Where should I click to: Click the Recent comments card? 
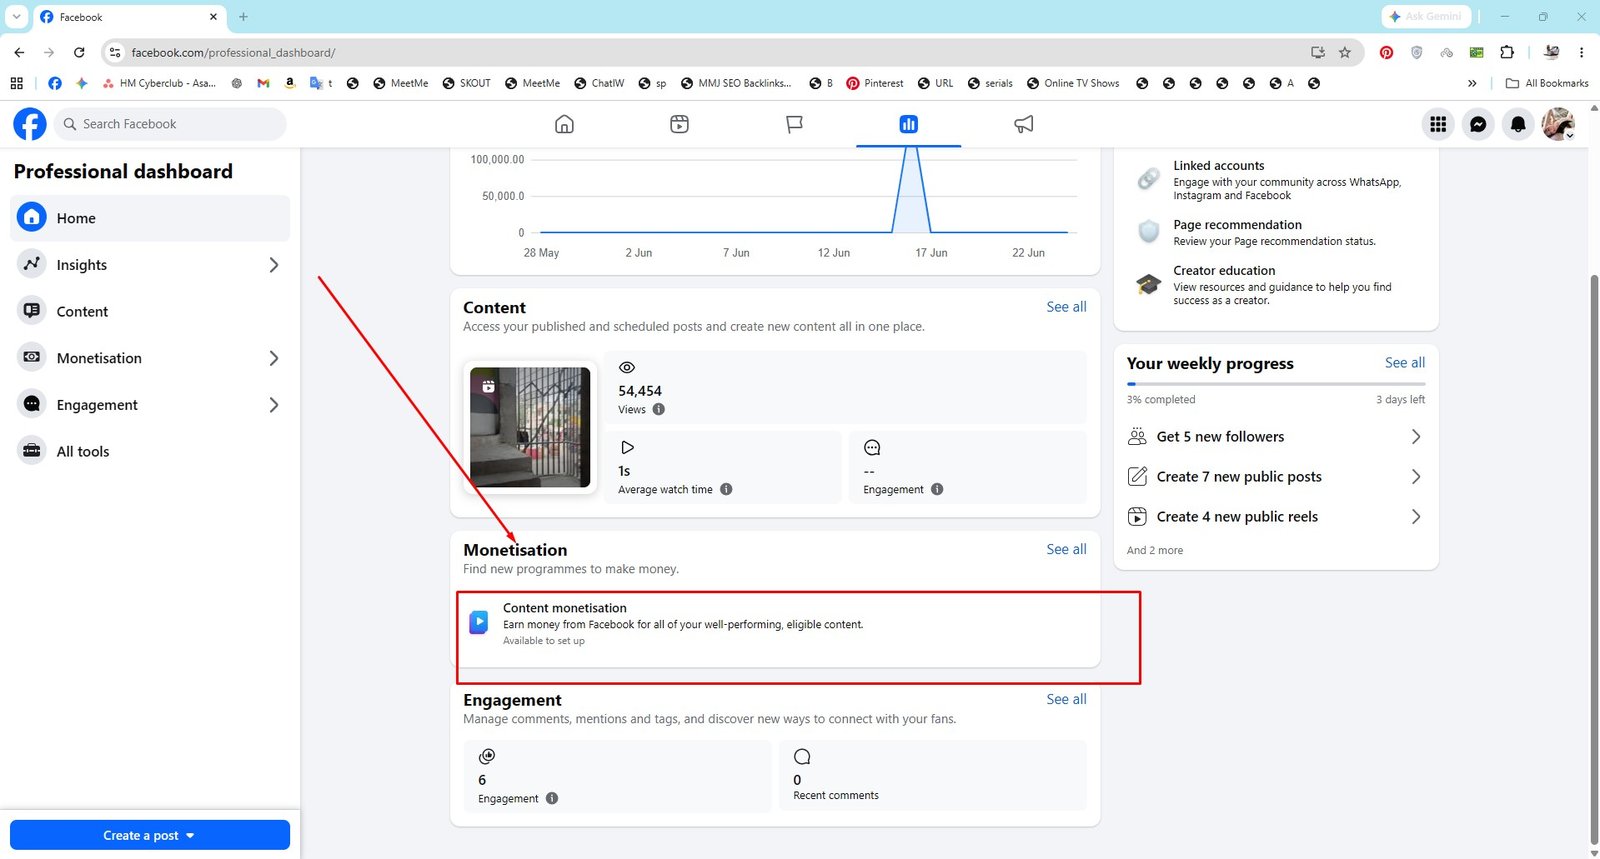932,775
